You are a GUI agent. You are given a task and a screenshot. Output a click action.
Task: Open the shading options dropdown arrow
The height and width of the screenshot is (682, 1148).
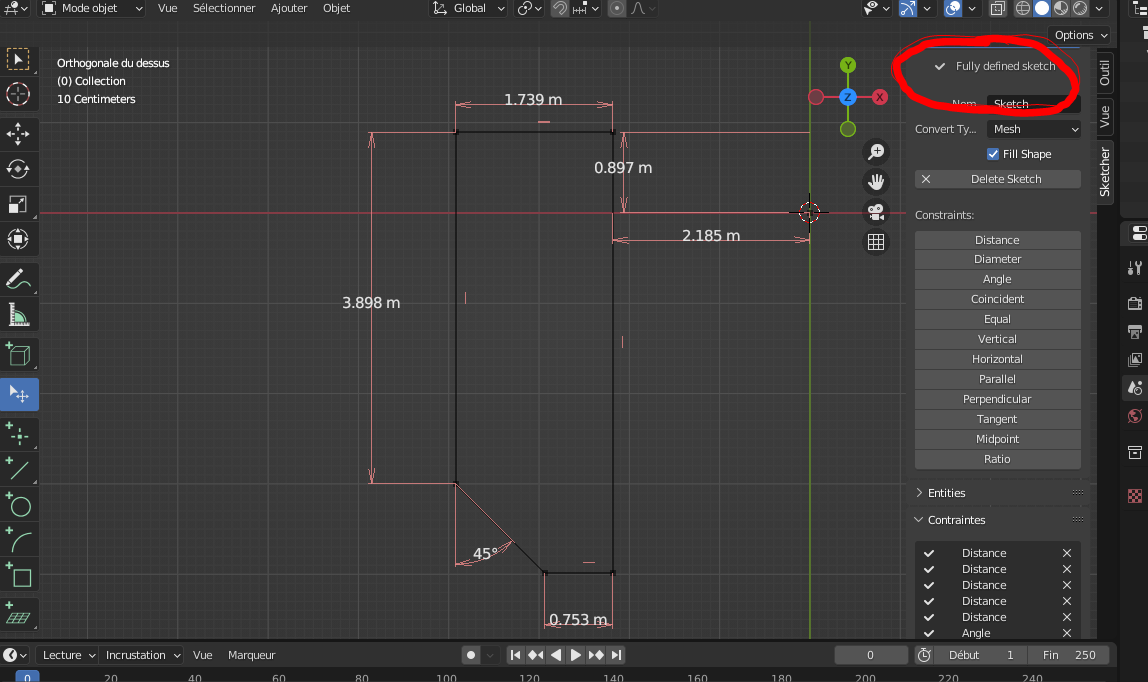coord(1099,8)
